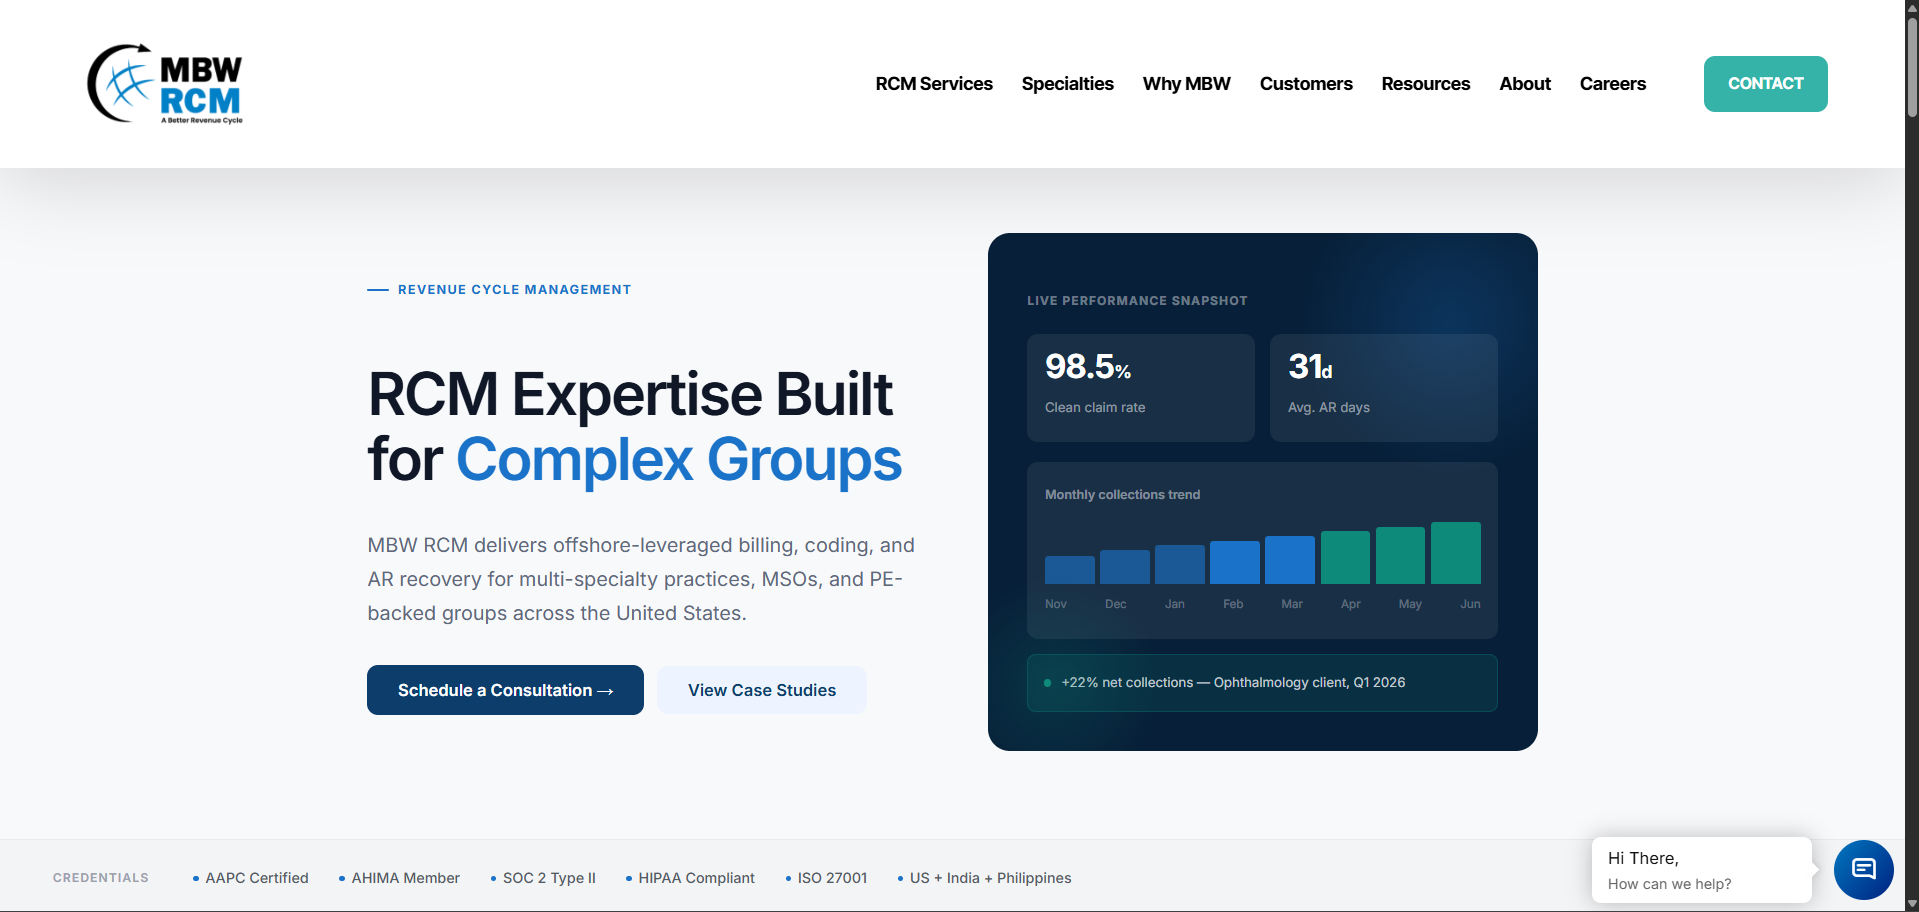Image resolution: width=1919 pixels, height=912 pixels.
Task: Click the scrollbar down arrow
Action: (x=1912, y=904)
